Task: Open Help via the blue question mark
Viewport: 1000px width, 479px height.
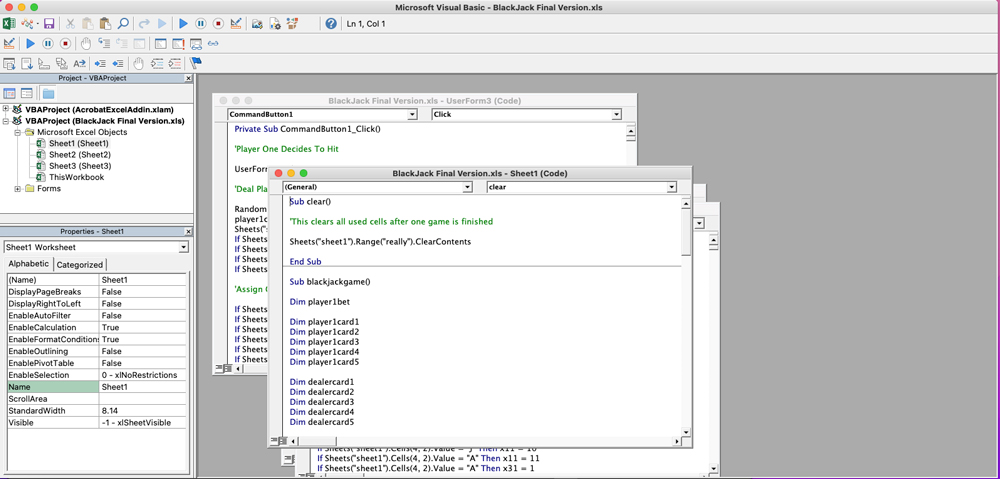Action: click(x=331, y=23)
